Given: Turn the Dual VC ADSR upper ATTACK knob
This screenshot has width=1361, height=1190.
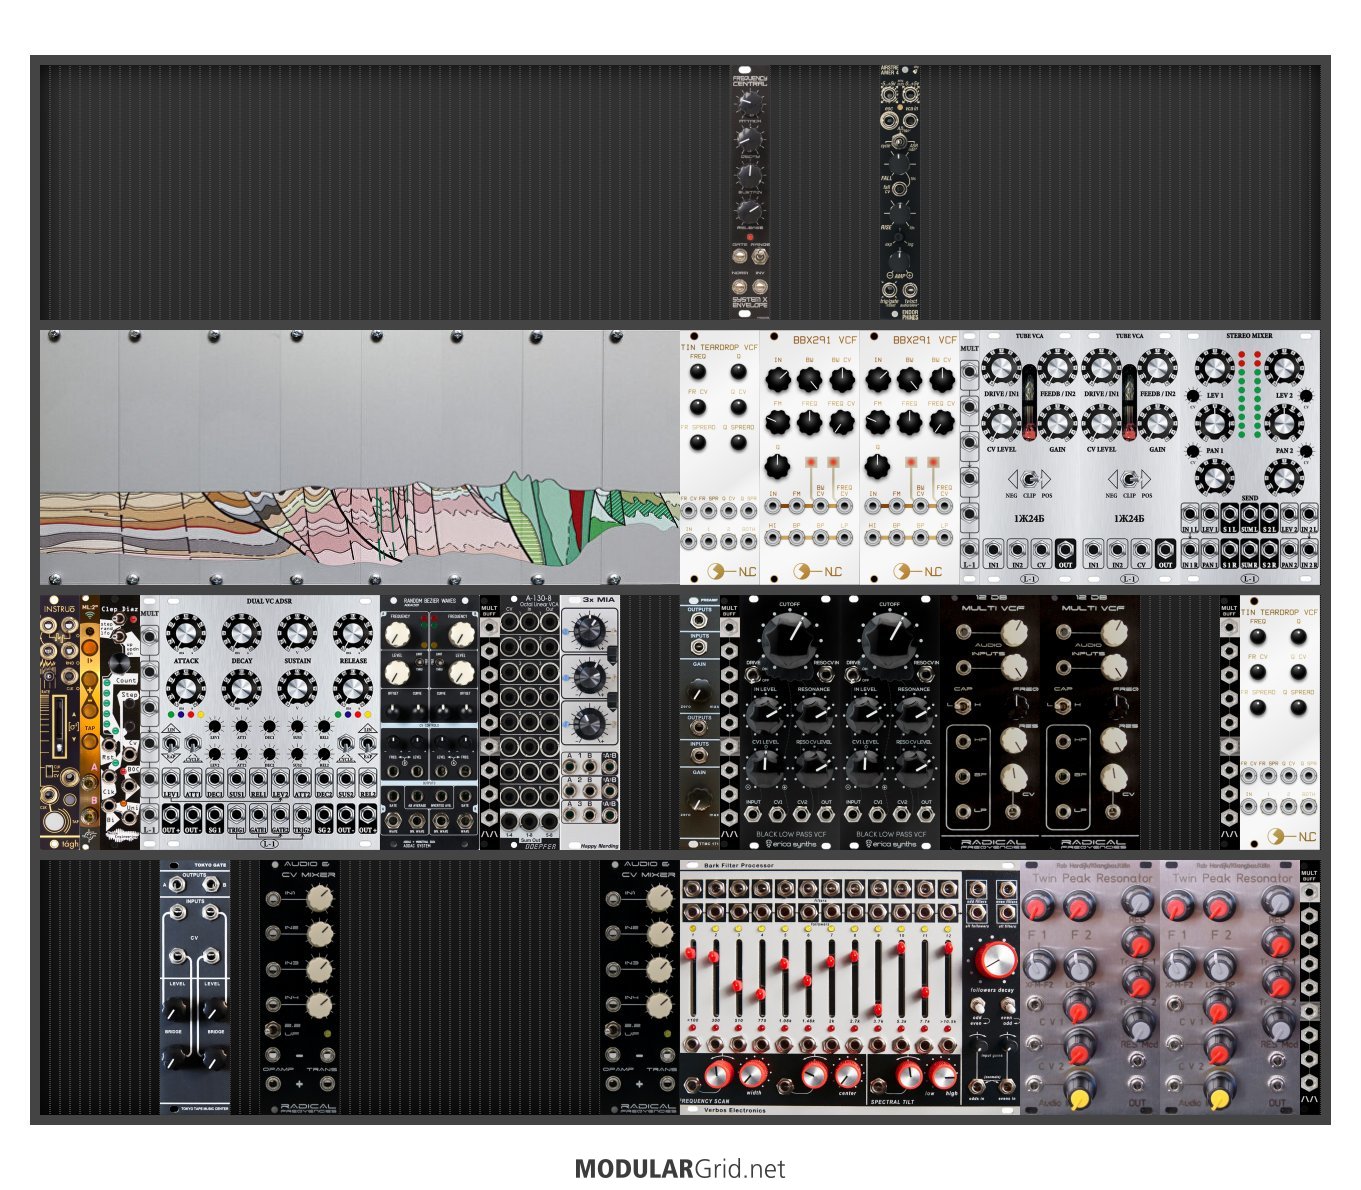Looking at the screenshot, I should click(x=186, y=633).
